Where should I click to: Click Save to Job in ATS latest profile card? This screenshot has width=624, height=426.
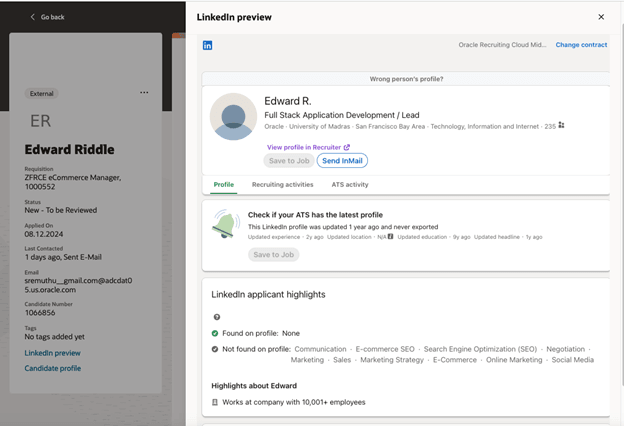[x=273, y=255]
